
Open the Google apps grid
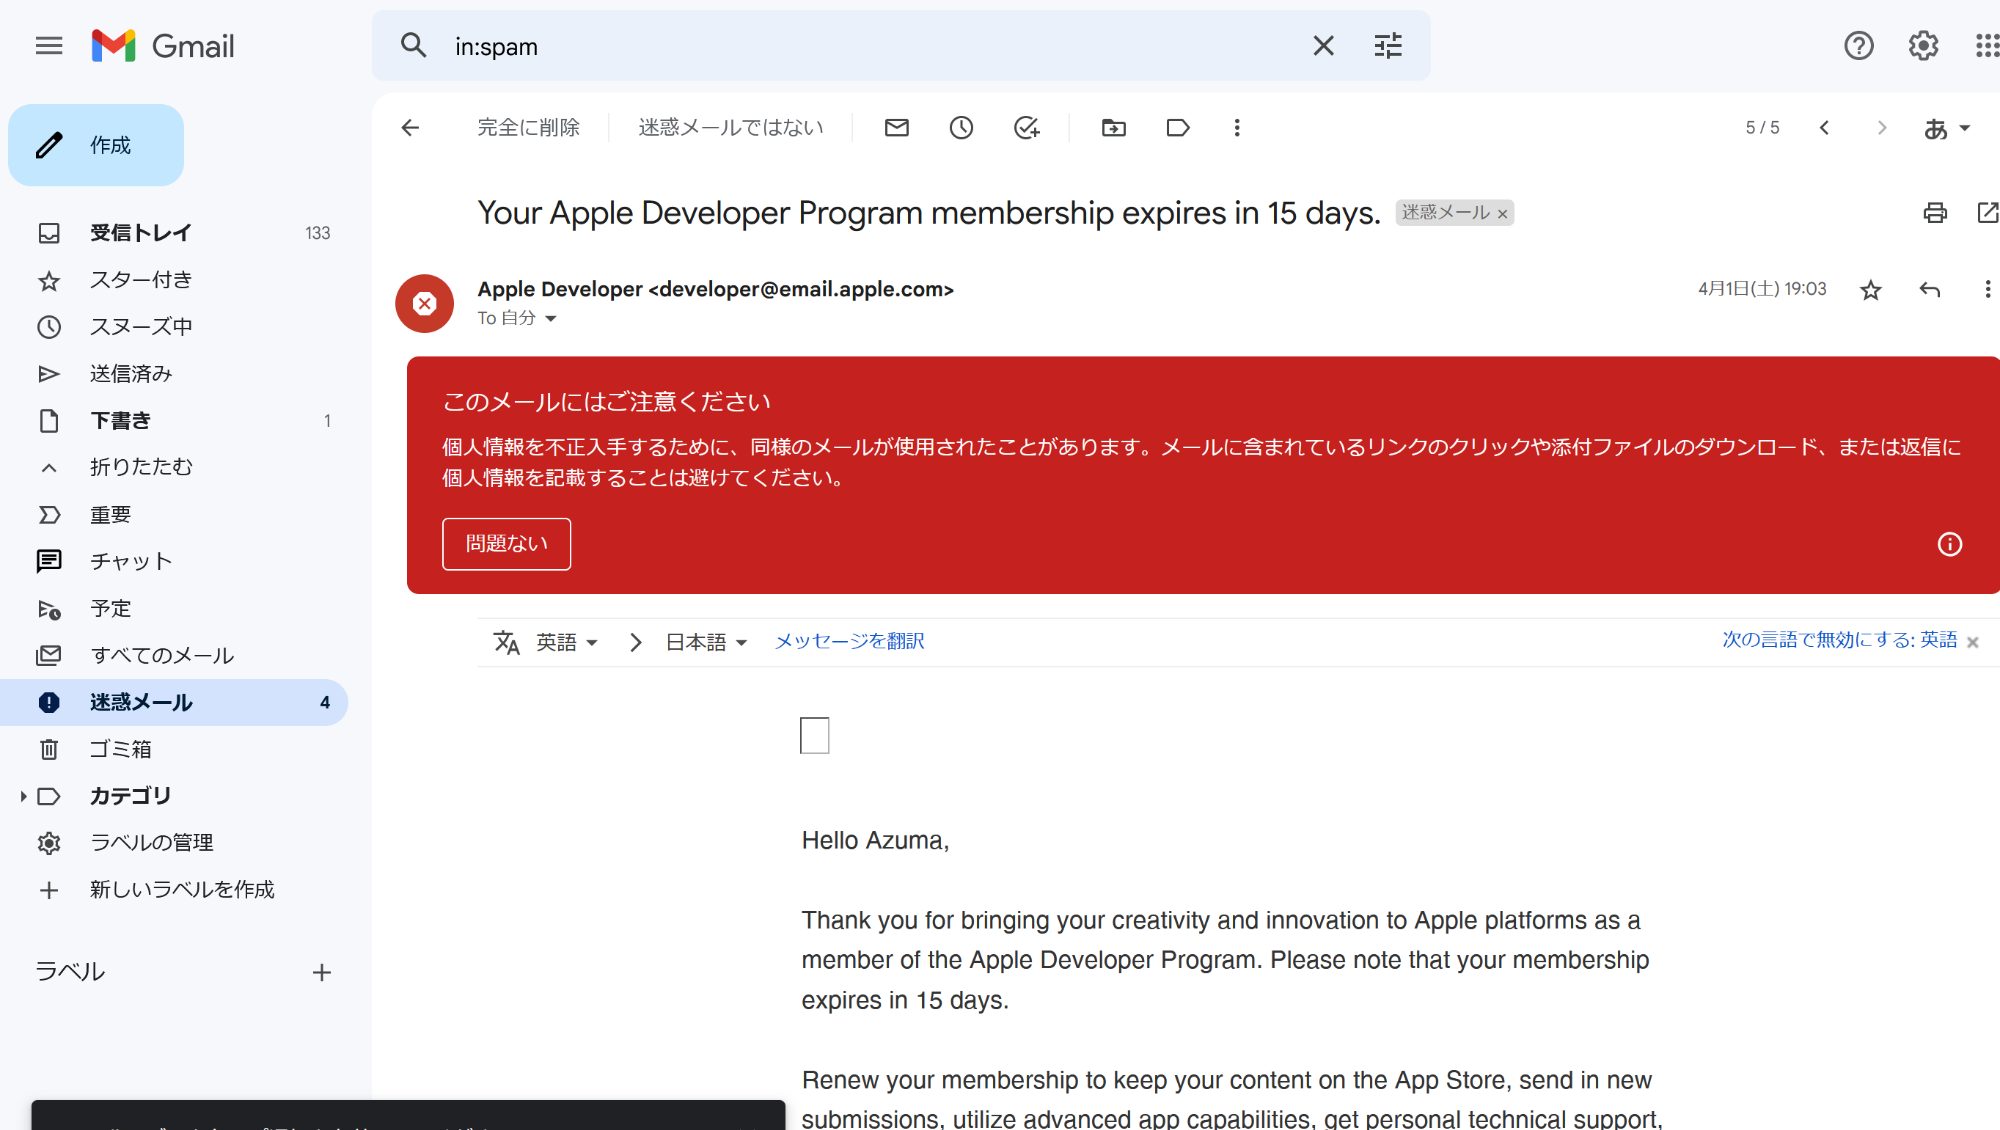(1987, 46)
